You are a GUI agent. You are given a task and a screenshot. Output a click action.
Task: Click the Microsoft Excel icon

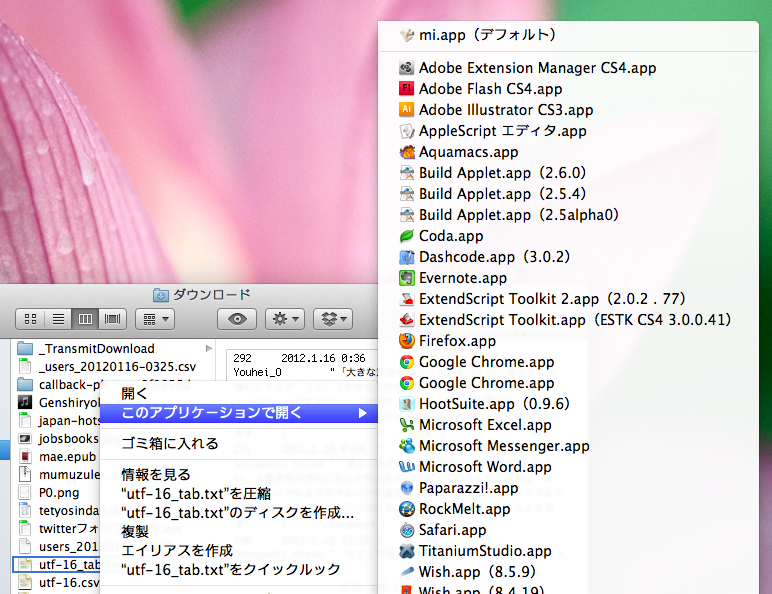pos(406,425)
